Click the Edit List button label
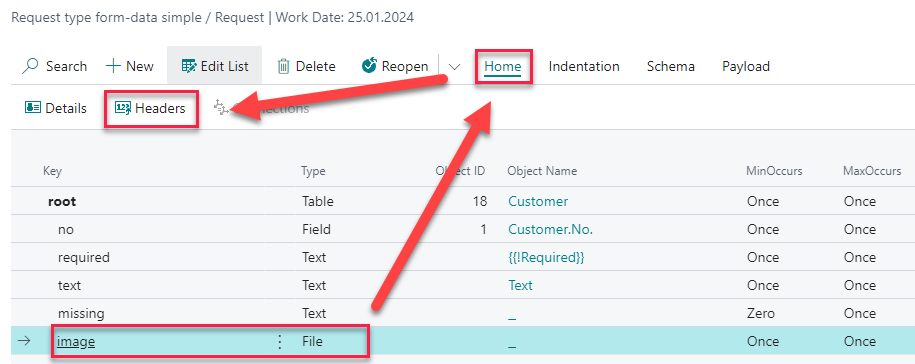The height and width of the screenshot is (364, 915). tap(225, 66)
